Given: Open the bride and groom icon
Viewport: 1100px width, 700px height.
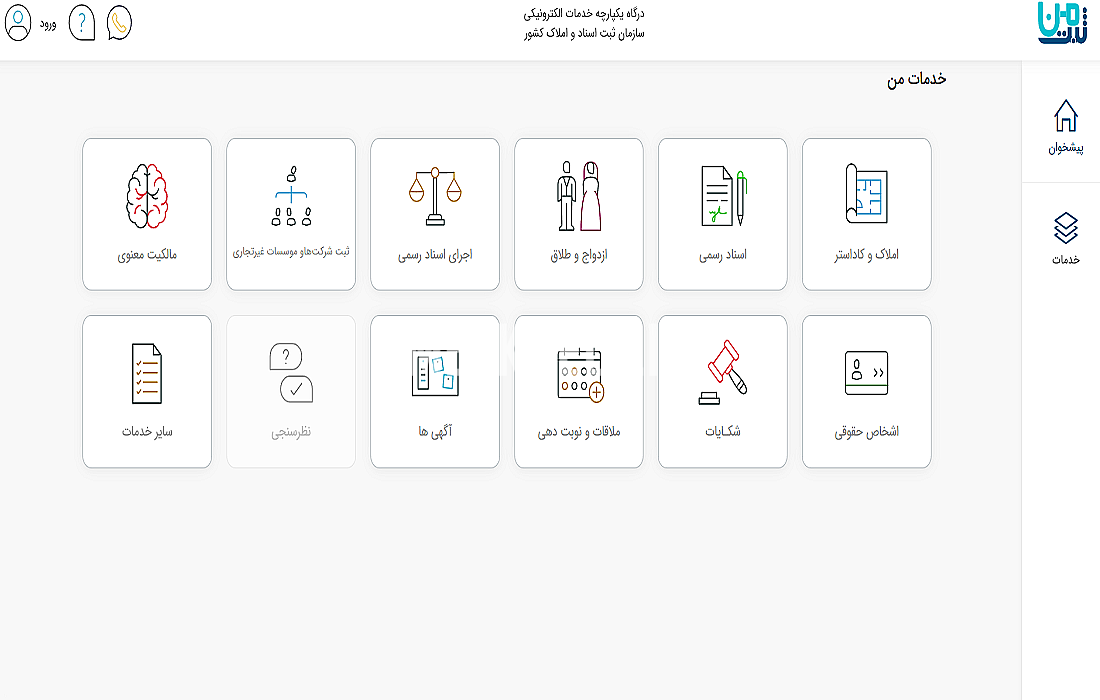Looking at the screenshot, I should click(x=579, y=196).
